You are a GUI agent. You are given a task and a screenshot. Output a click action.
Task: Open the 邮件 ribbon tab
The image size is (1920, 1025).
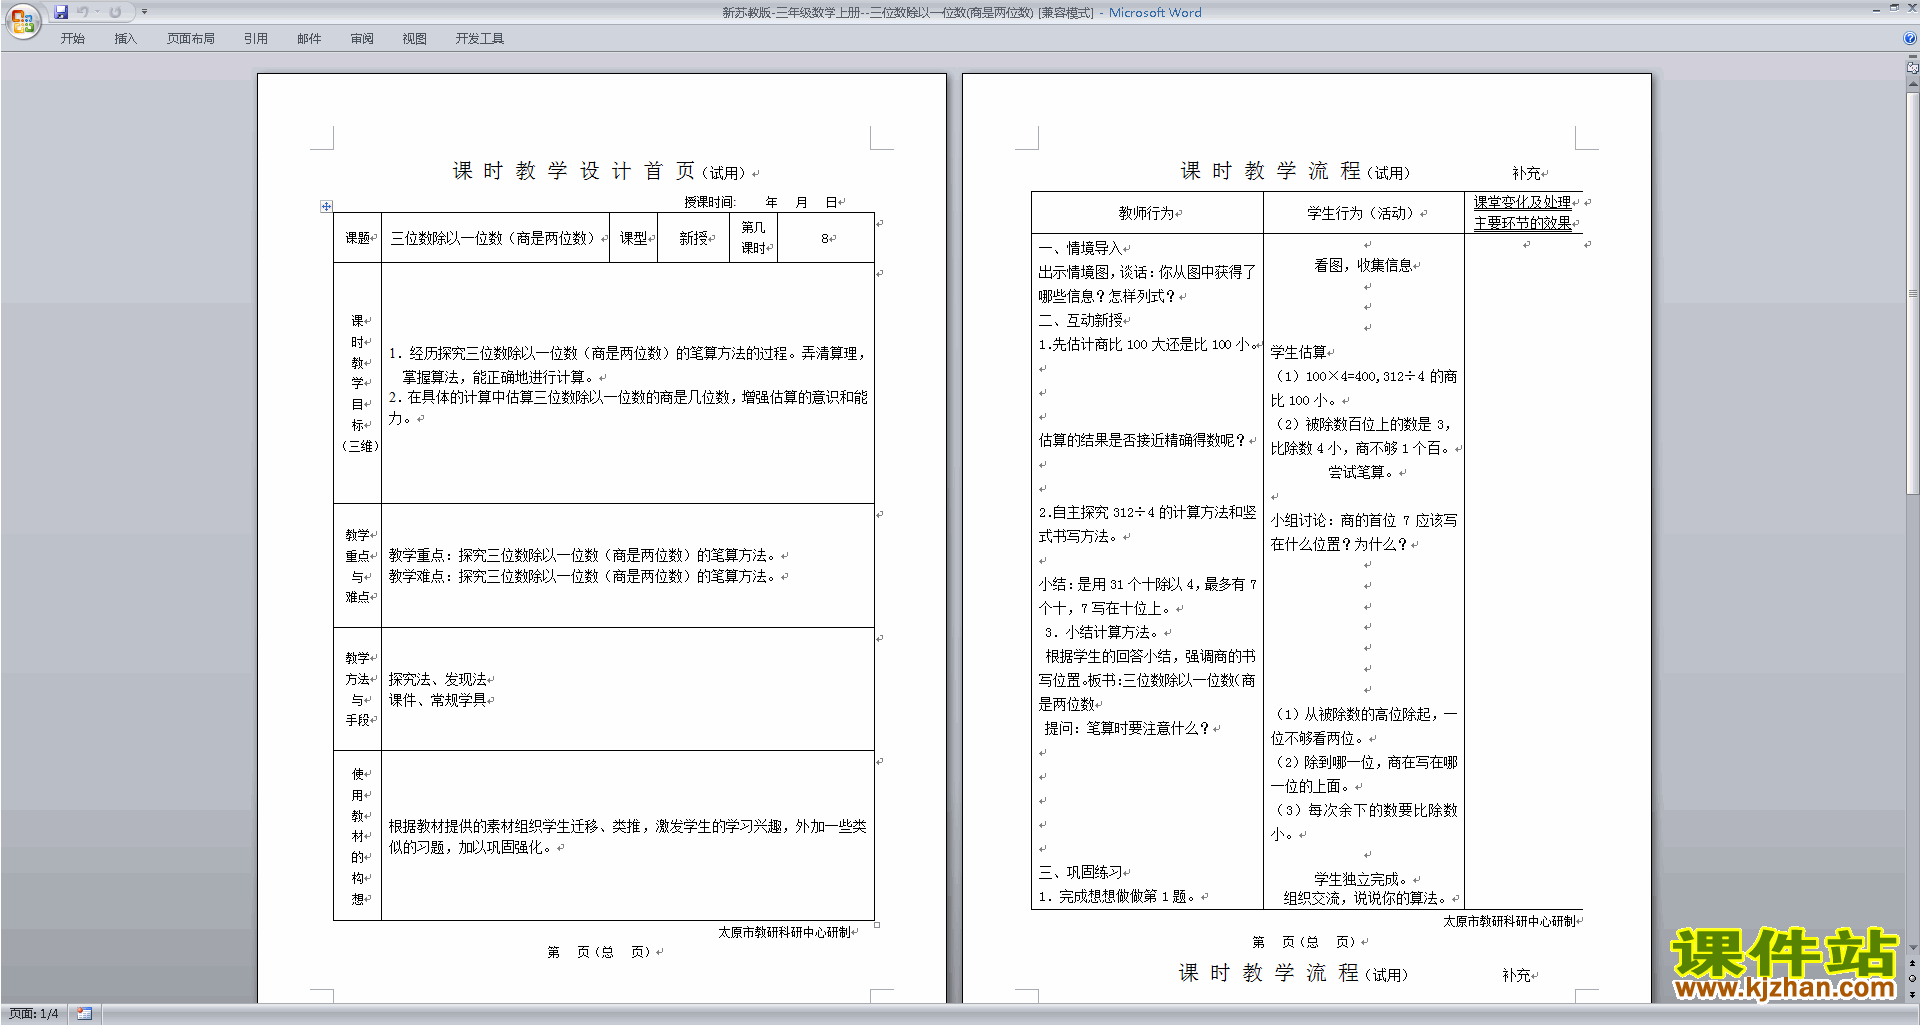309,39
